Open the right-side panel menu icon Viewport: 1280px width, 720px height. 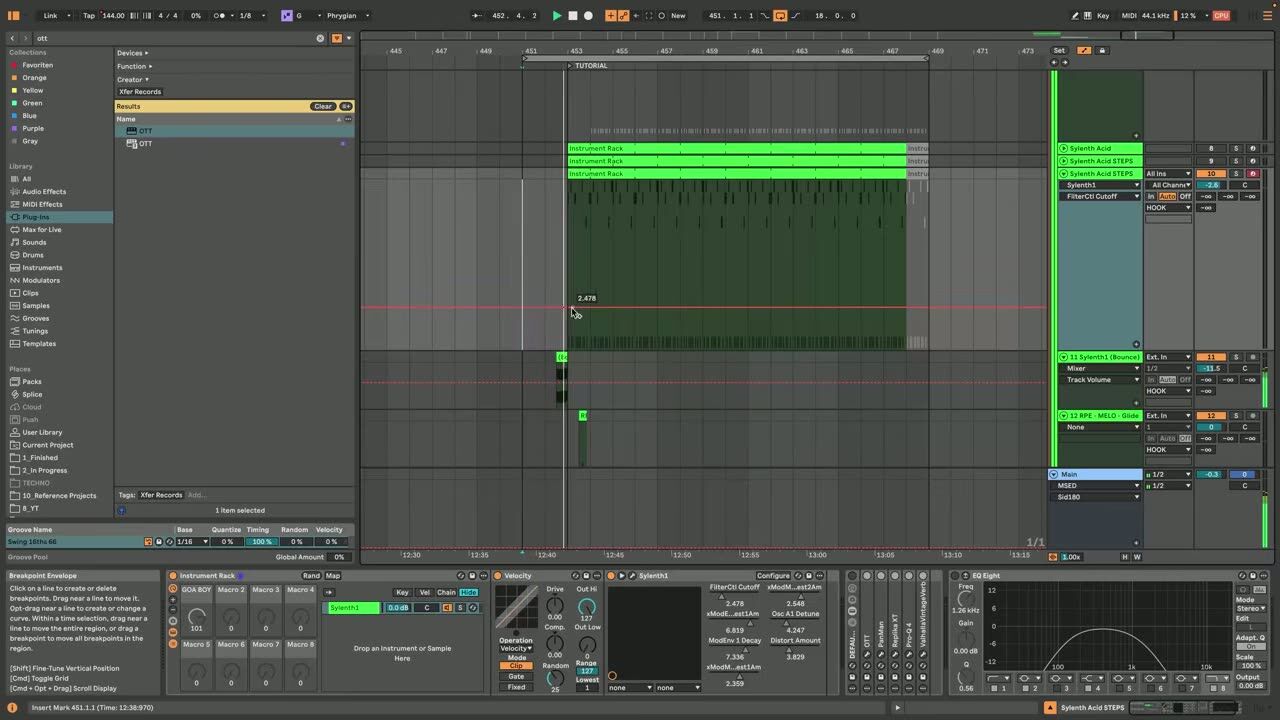1266,16
